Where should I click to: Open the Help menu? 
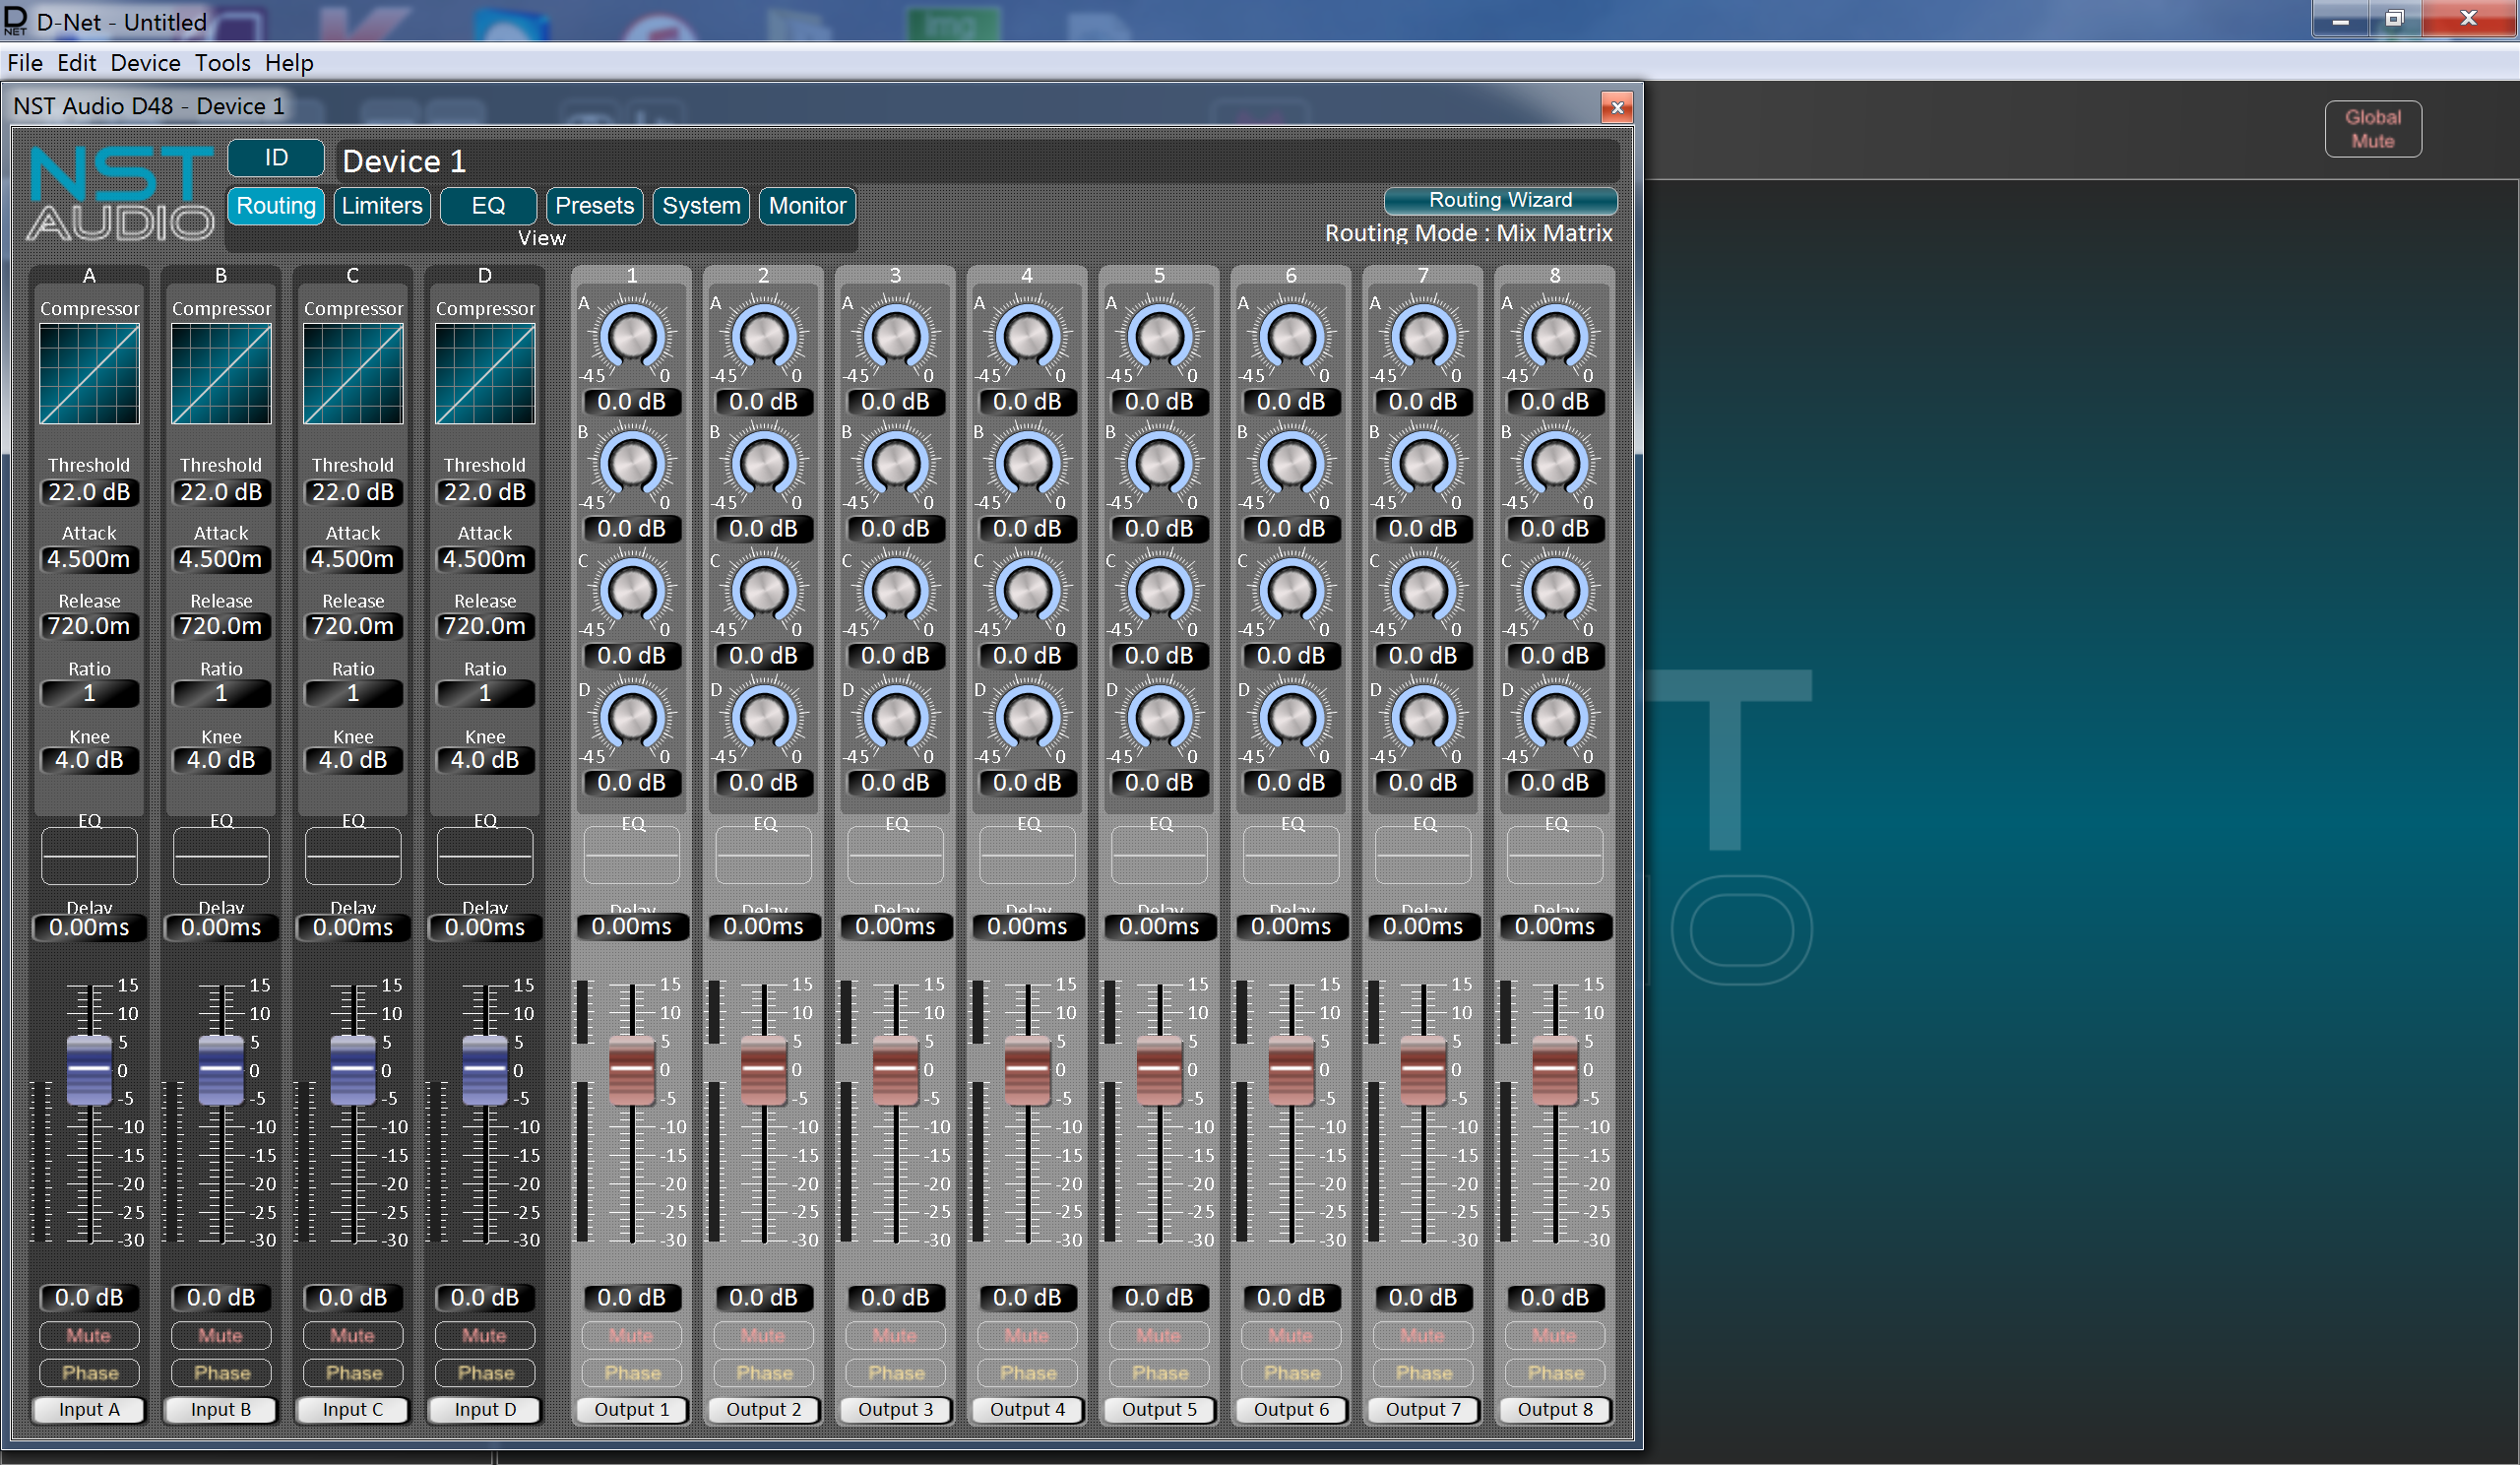[289, 63]
